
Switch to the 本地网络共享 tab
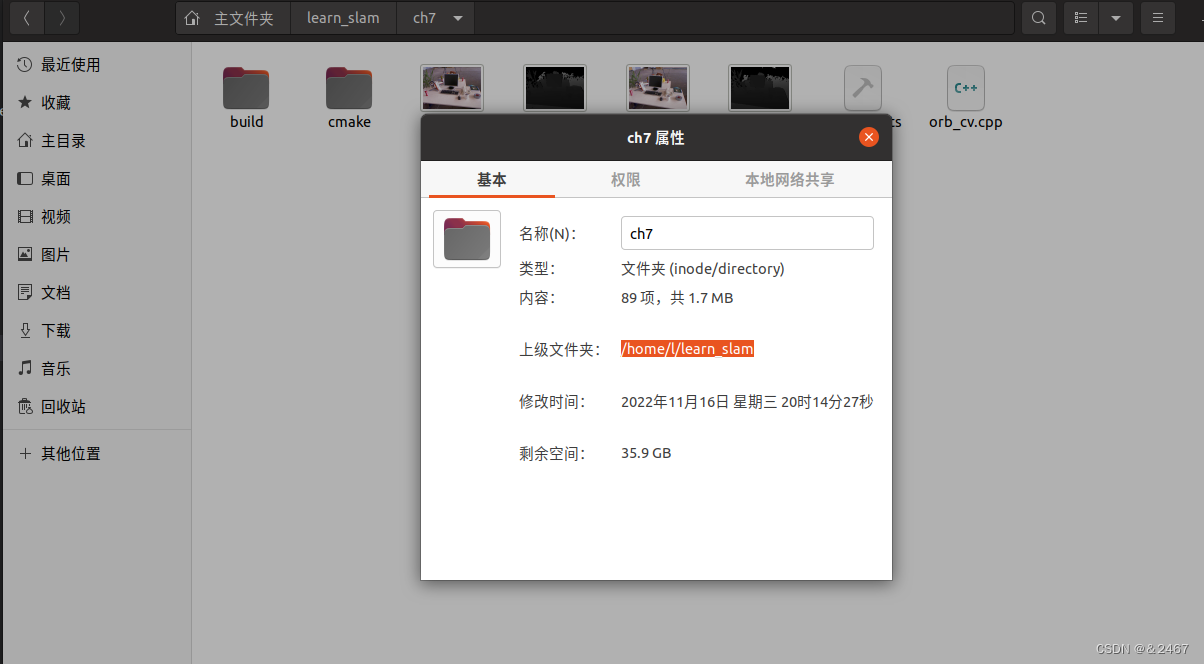click(x=789, y=180)
